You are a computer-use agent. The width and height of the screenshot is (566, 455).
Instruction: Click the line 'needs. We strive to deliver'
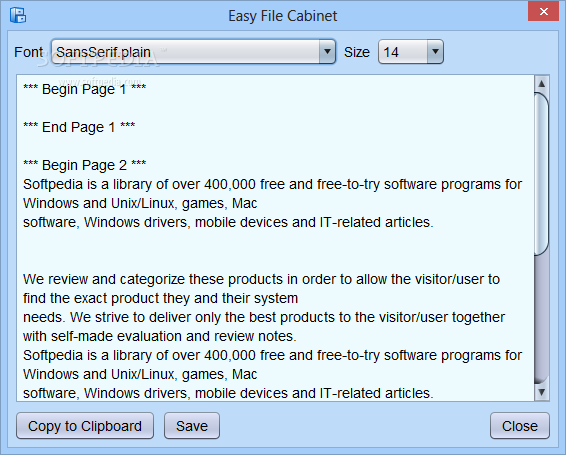point(264,317)
